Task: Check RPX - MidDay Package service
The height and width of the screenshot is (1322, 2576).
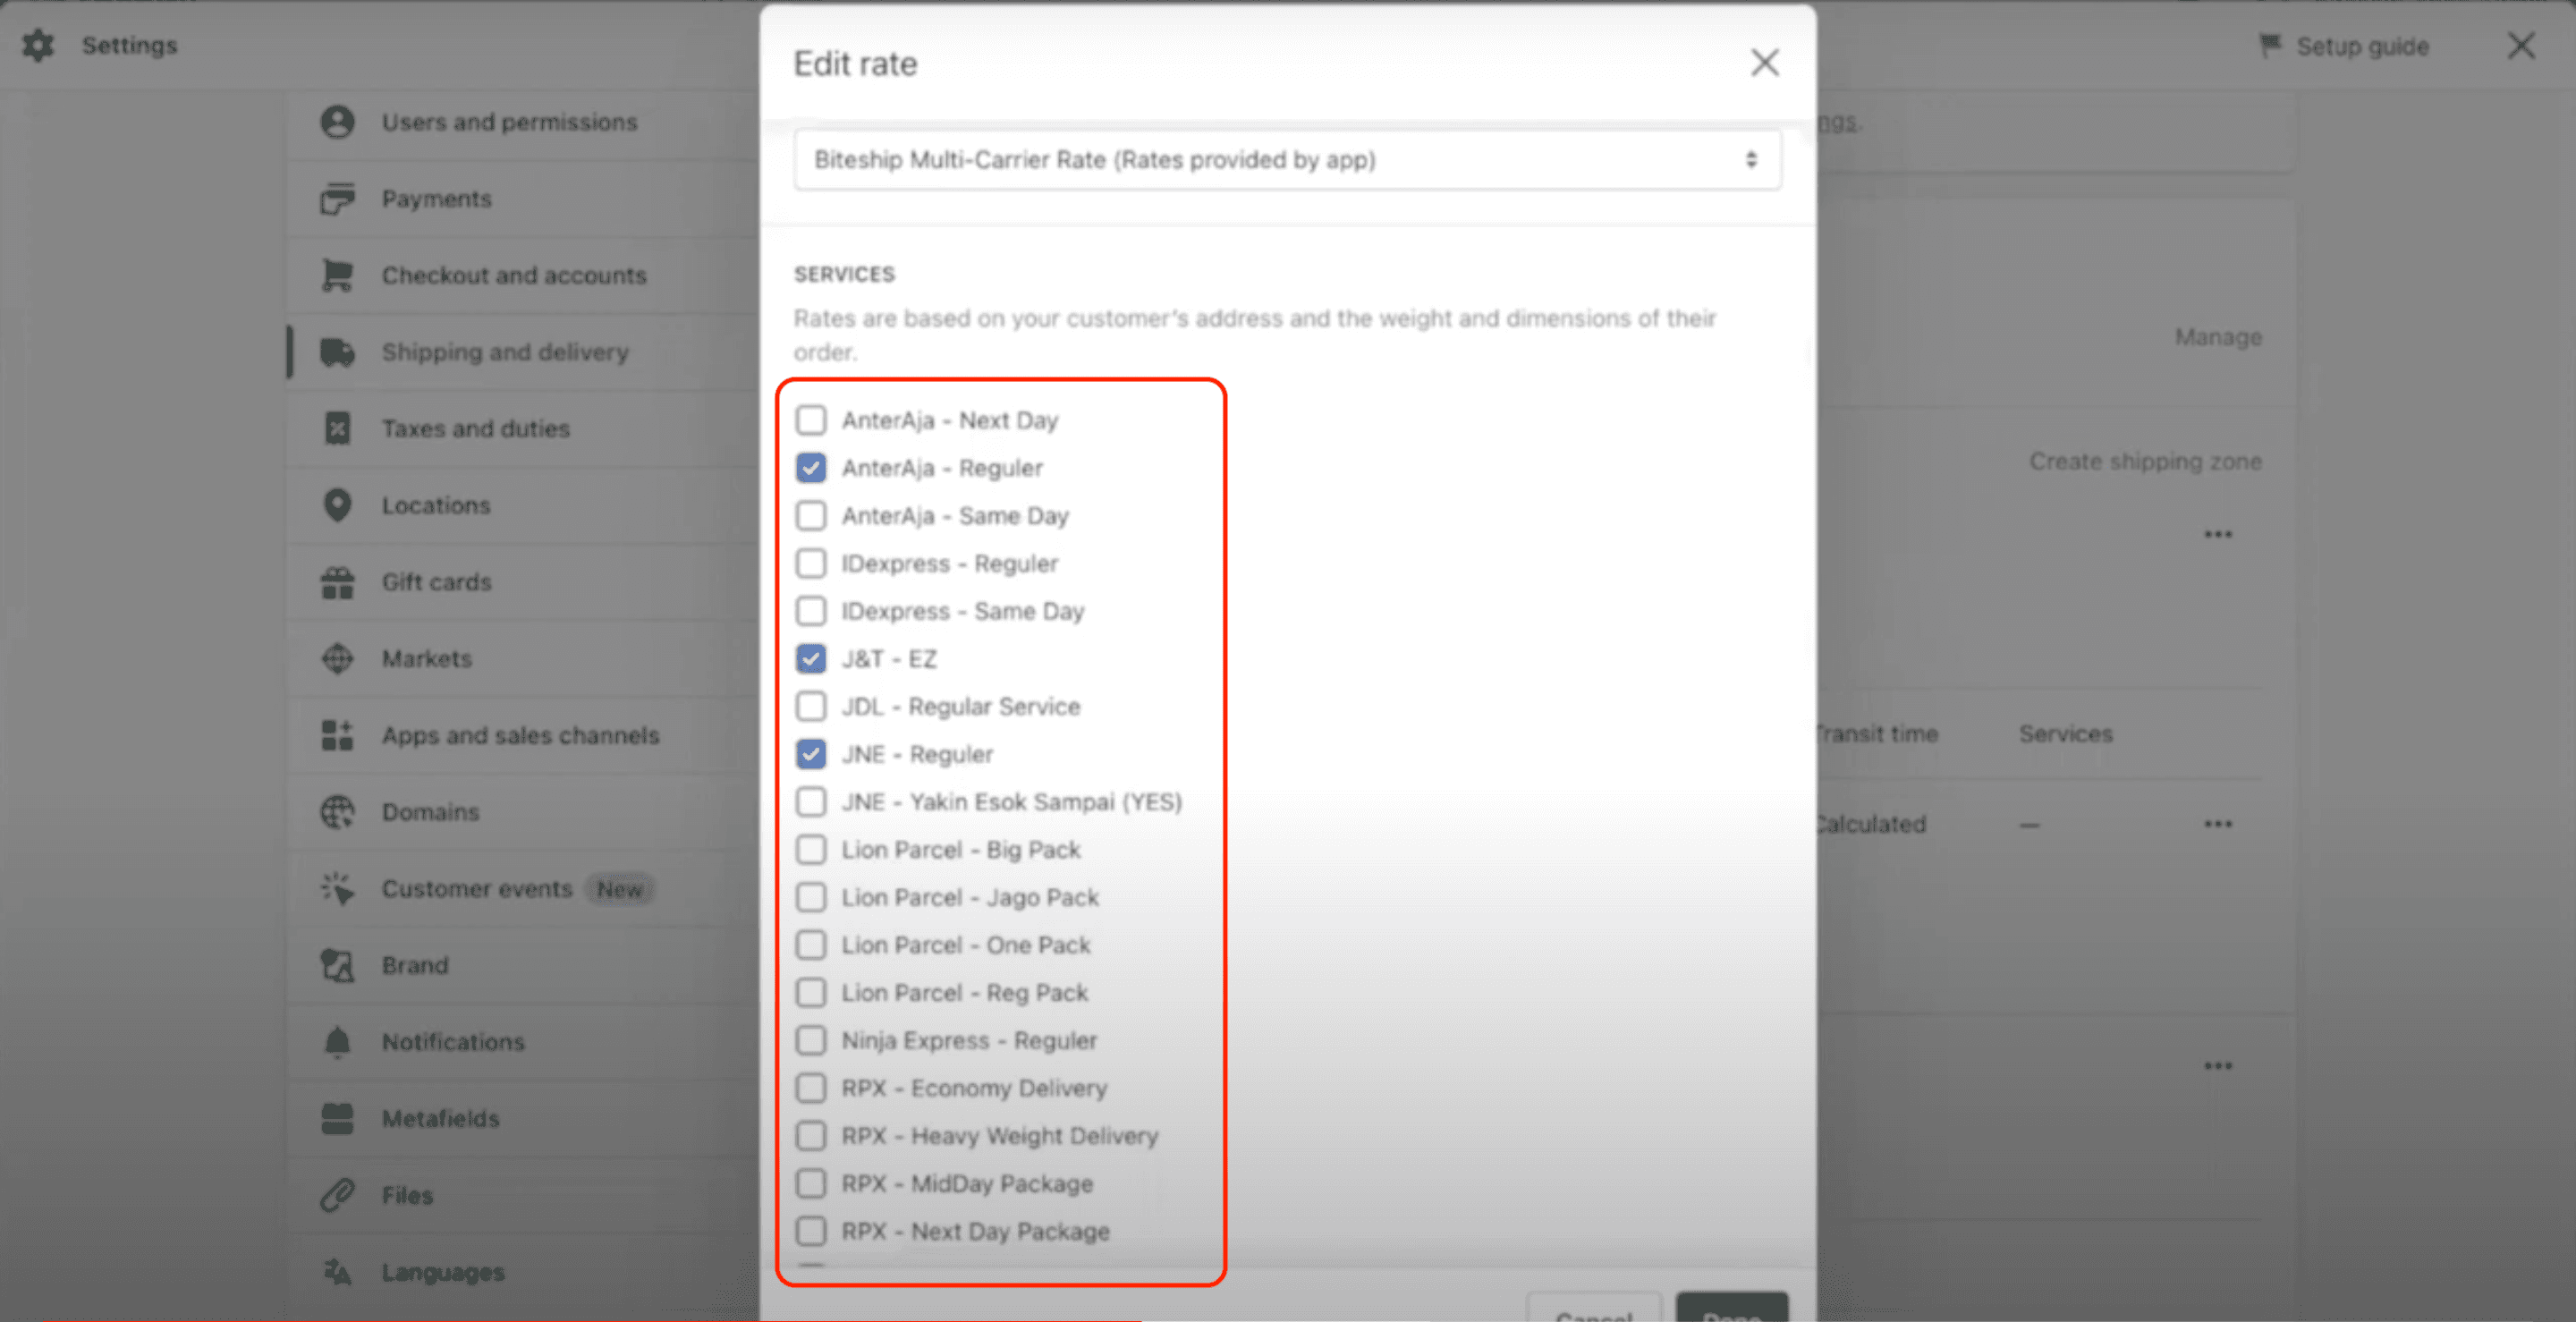Action: click(811, 1184)
